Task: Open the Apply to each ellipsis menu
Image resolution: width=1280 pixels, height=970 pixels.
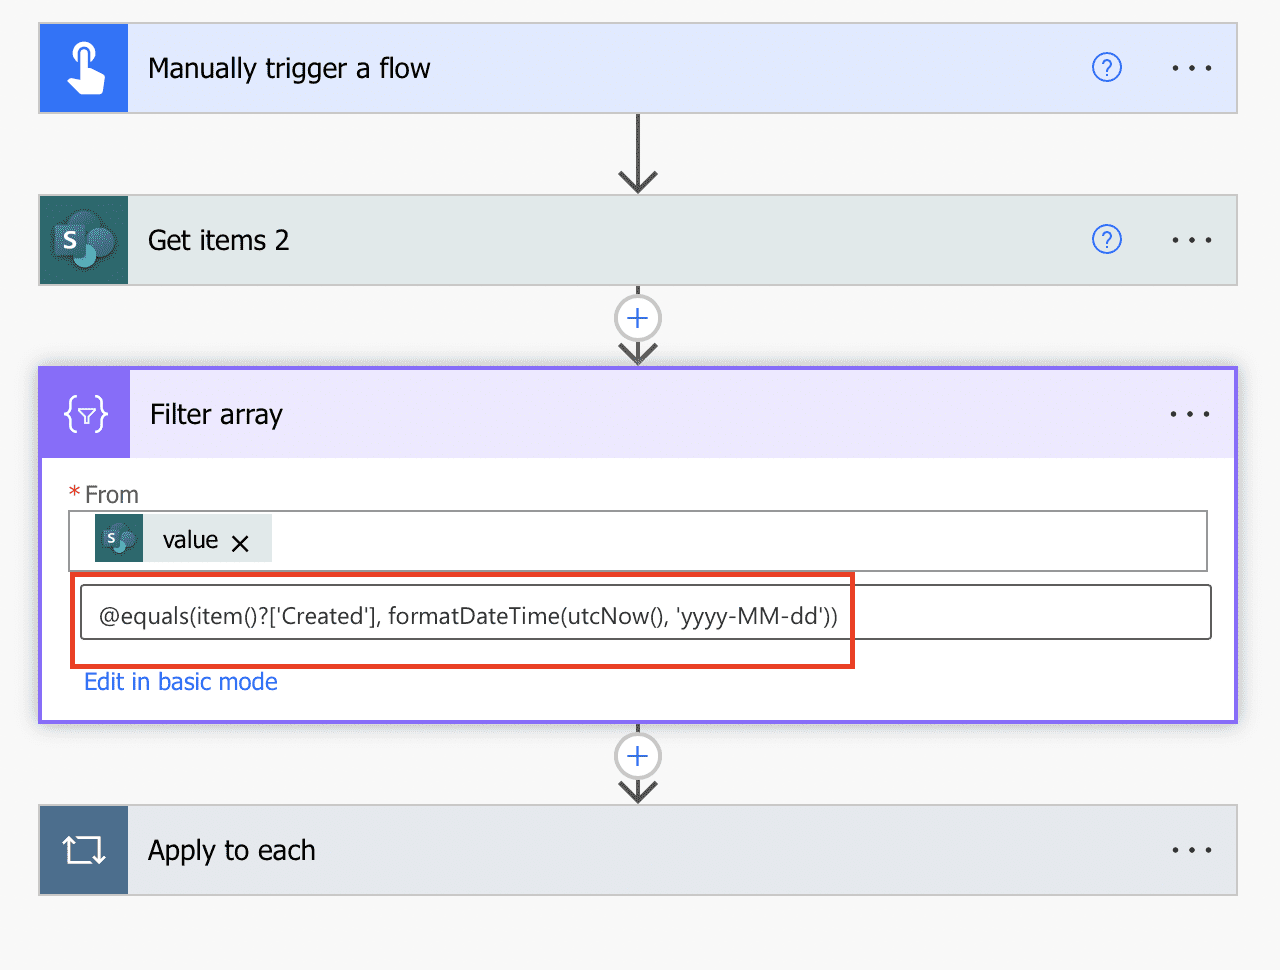Action: [1192, 850]
